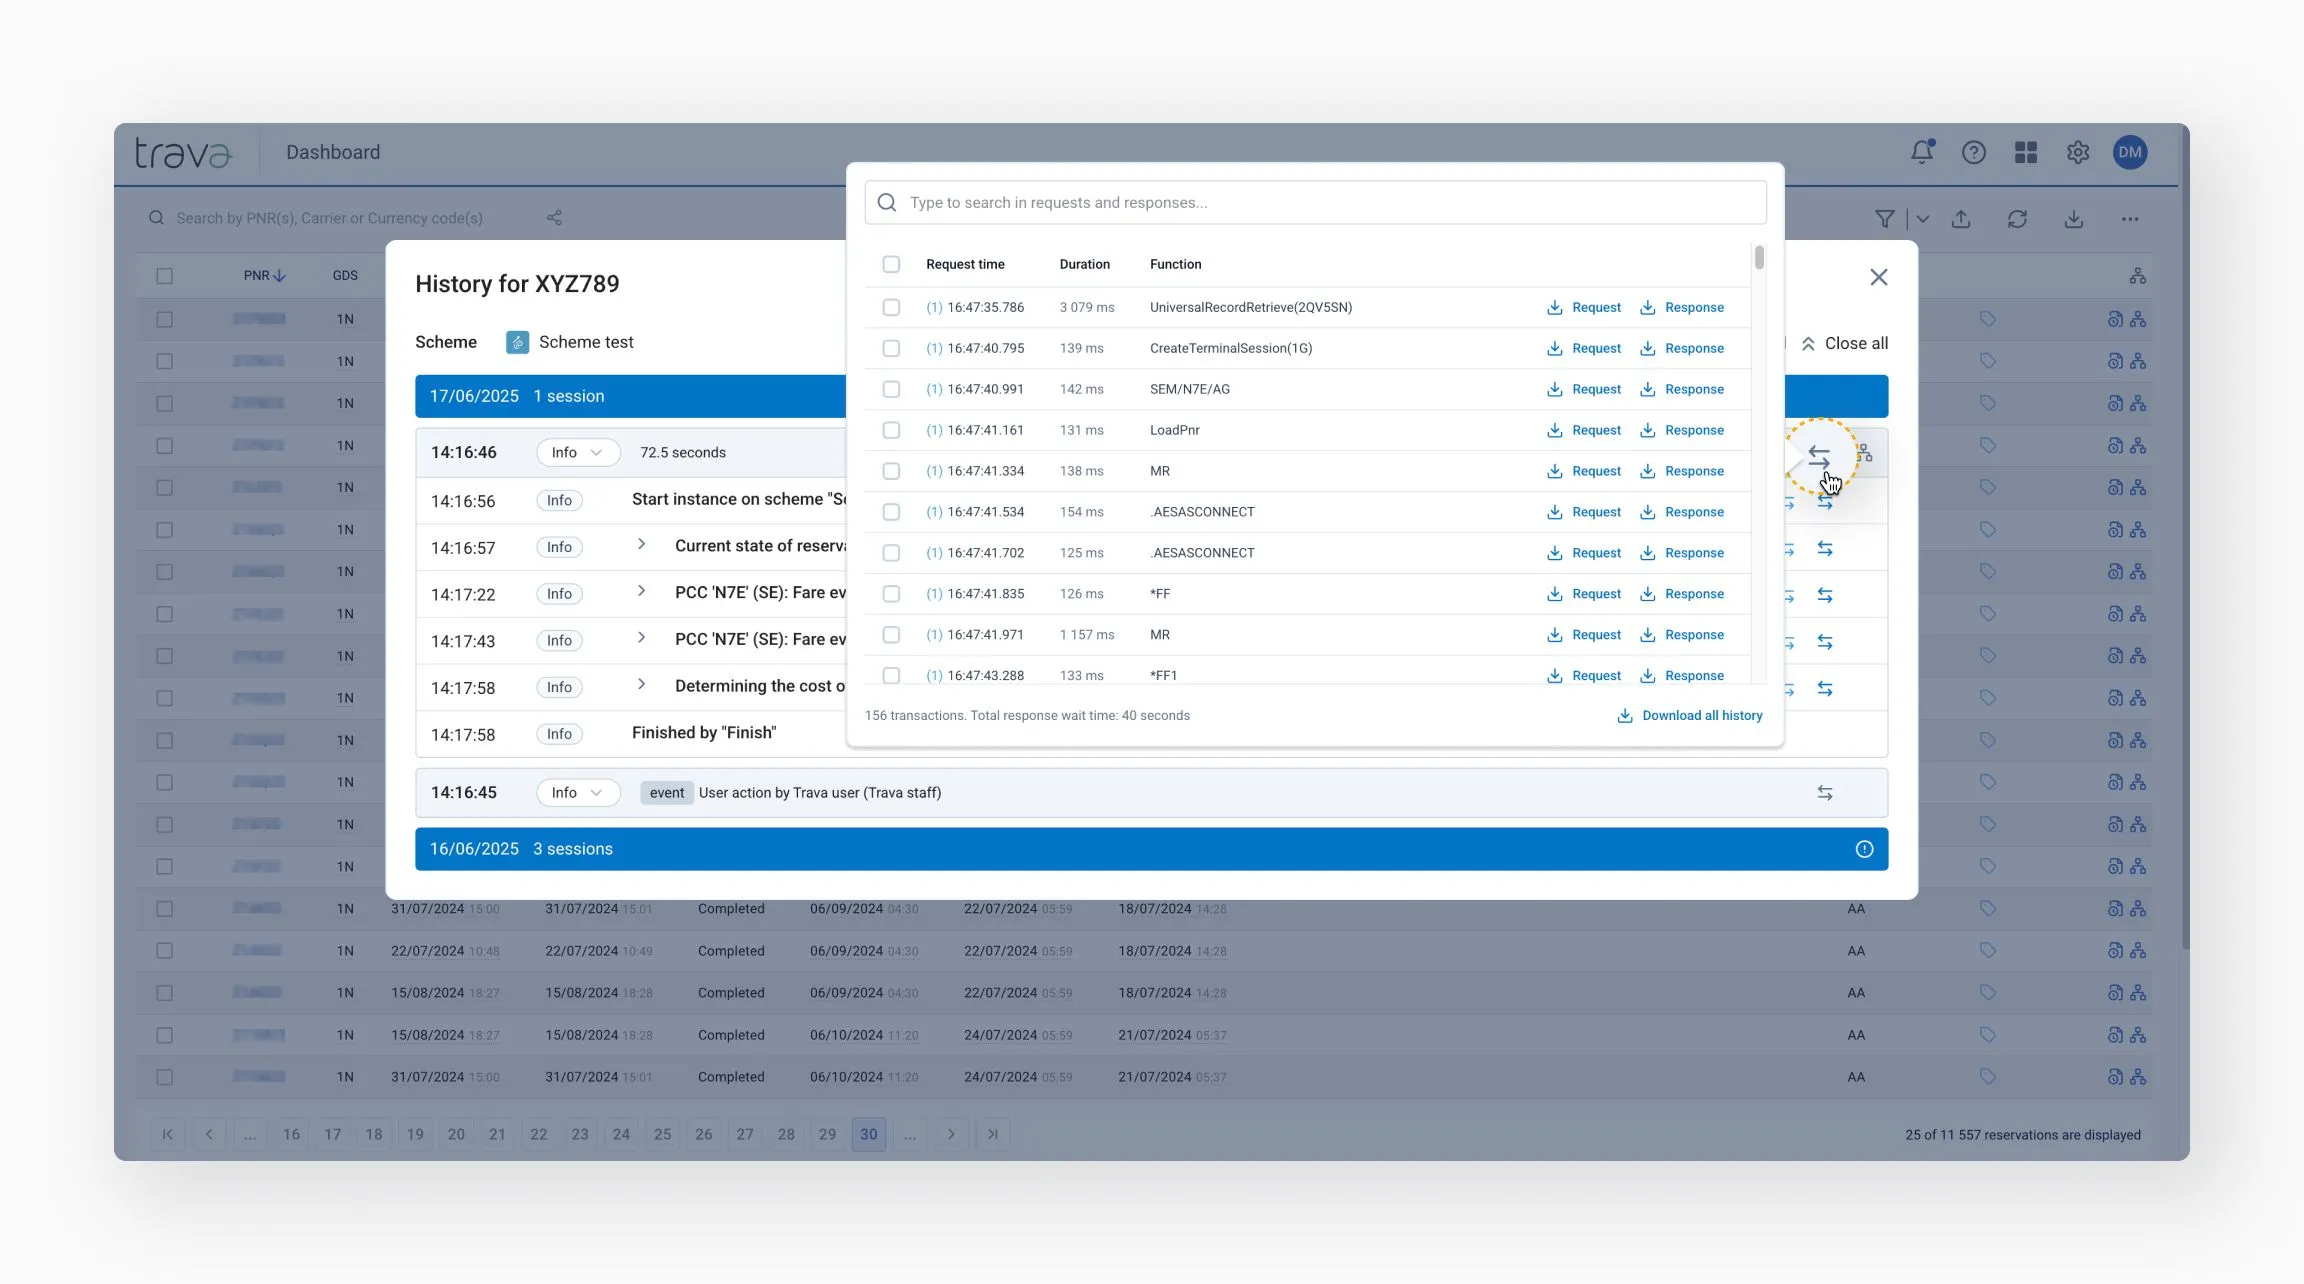
Task: Check the LoadPnr transaction checkbox
Action: coord(891,431)
